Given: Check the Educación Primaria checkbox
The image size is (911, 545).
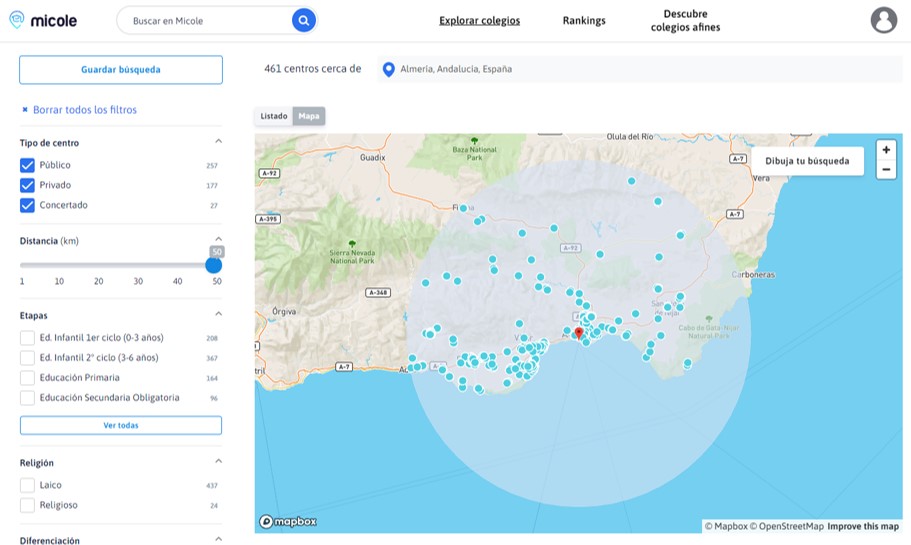Looking at the screenshot, I should click(x=27, y=378).
